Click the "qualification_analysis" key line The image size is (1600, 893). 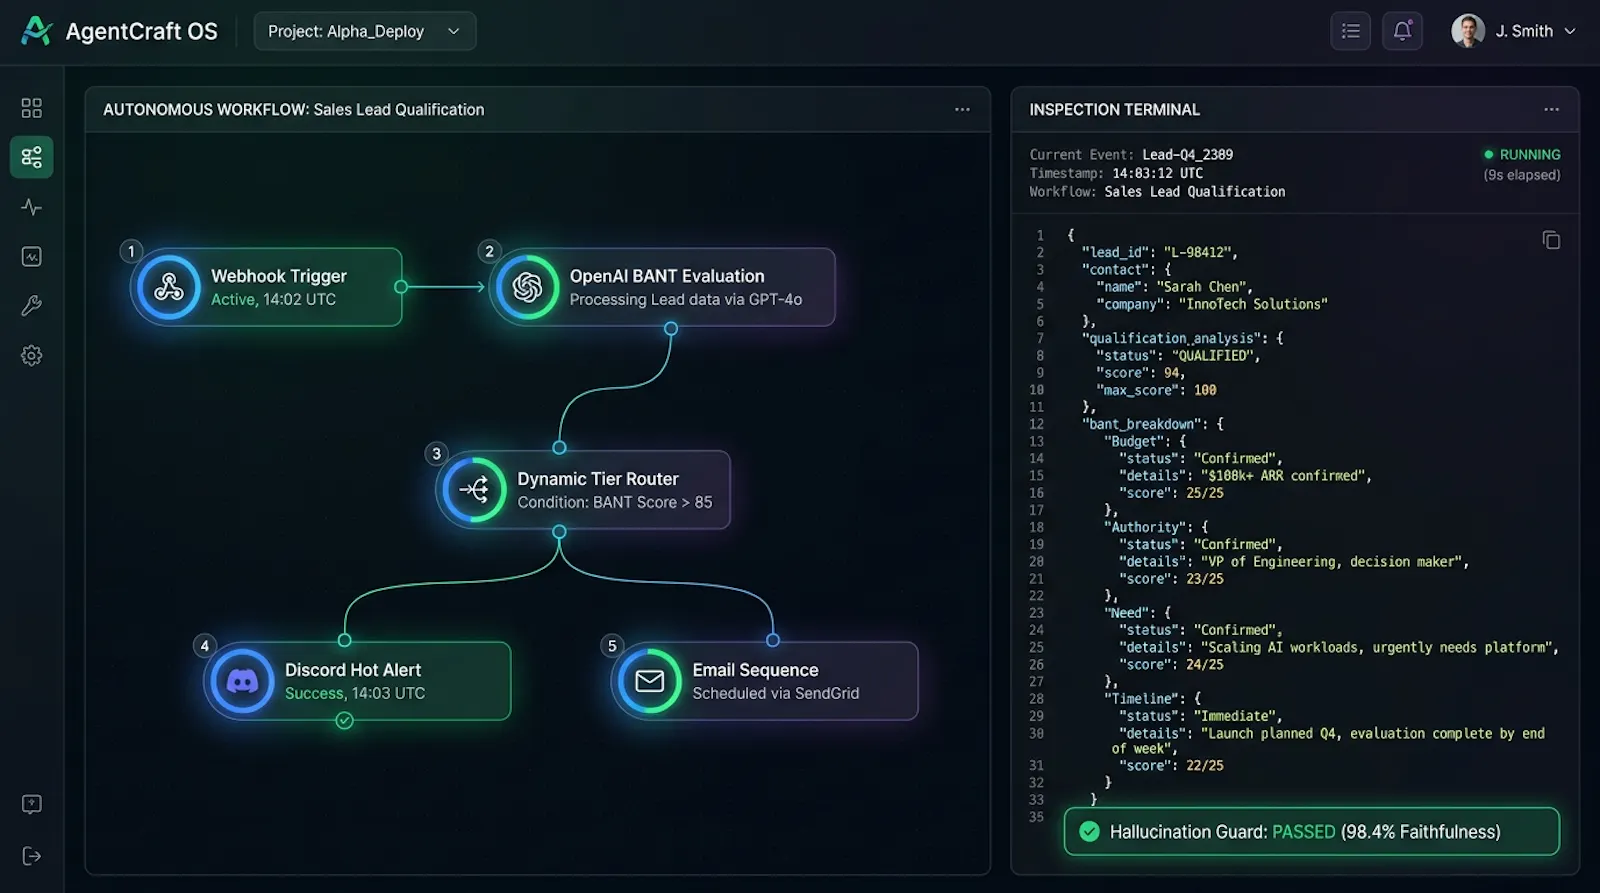1182,339
